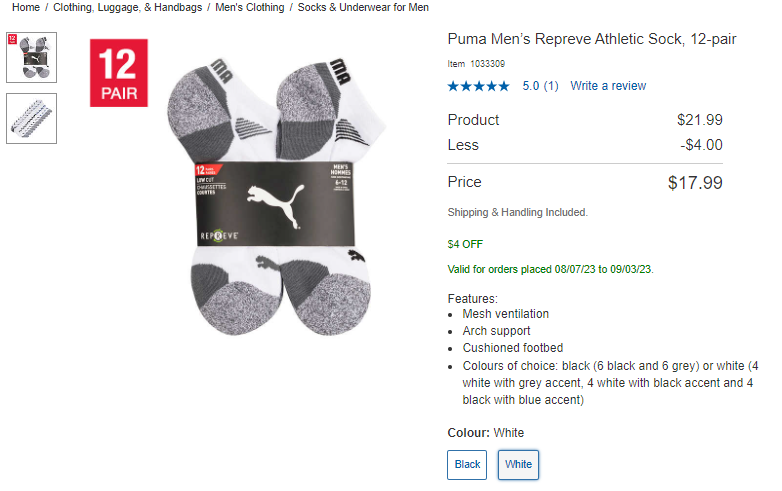Screen dimensions: 782x491
Task: Open Clothing, Luggage, & Handbags breadcrumb
Action: [127, 8]
